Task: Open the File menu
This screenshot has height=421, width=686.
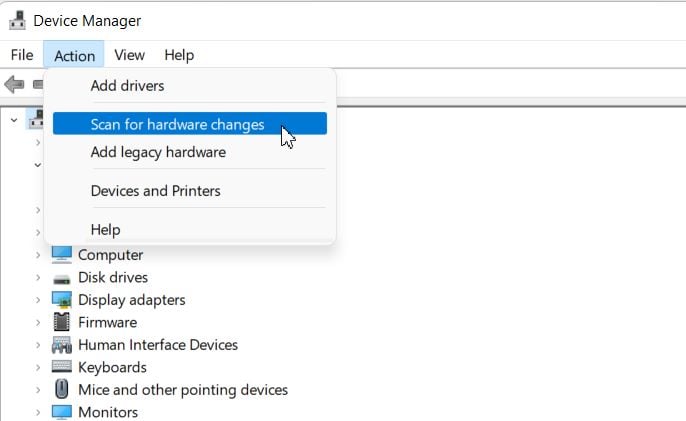Action: pyautogui.click(x=22, y=55)
